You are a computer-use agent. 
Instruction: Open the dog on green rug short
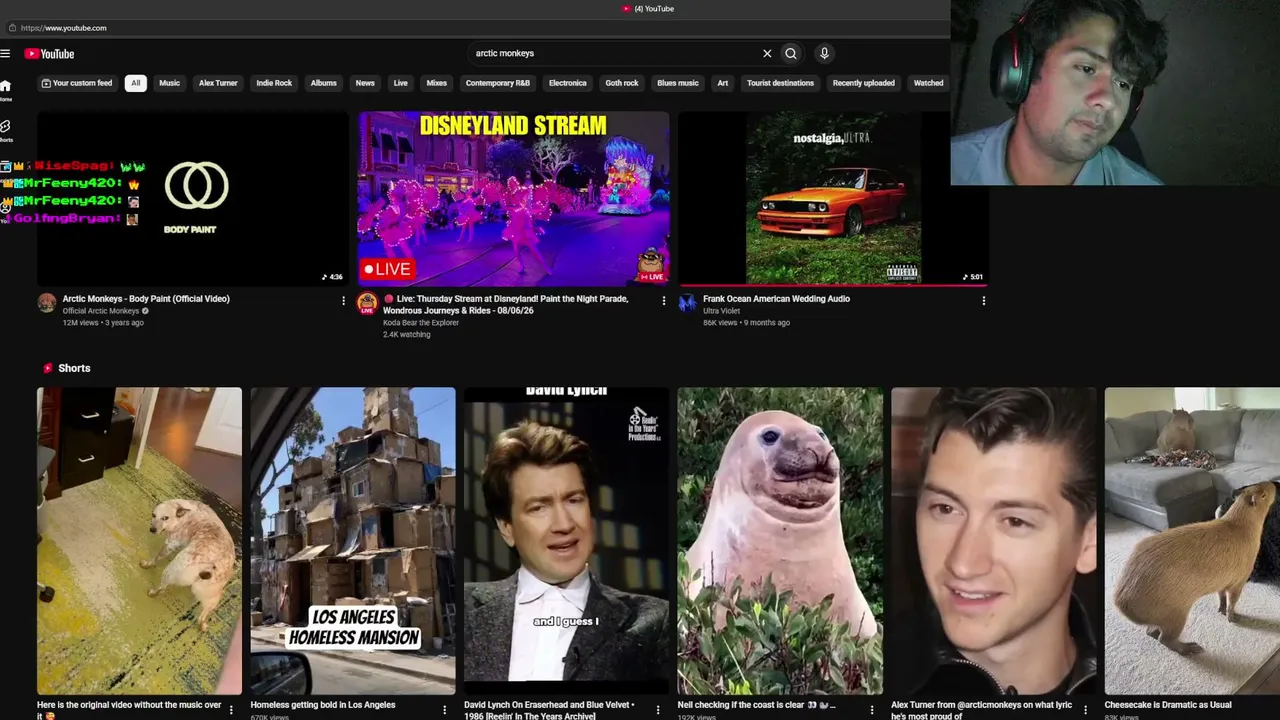click(x=139, y=541)
